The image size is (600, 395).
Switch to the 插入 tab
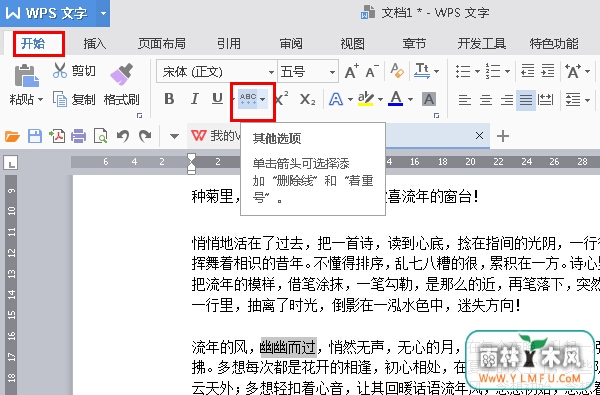click(95, 44)
